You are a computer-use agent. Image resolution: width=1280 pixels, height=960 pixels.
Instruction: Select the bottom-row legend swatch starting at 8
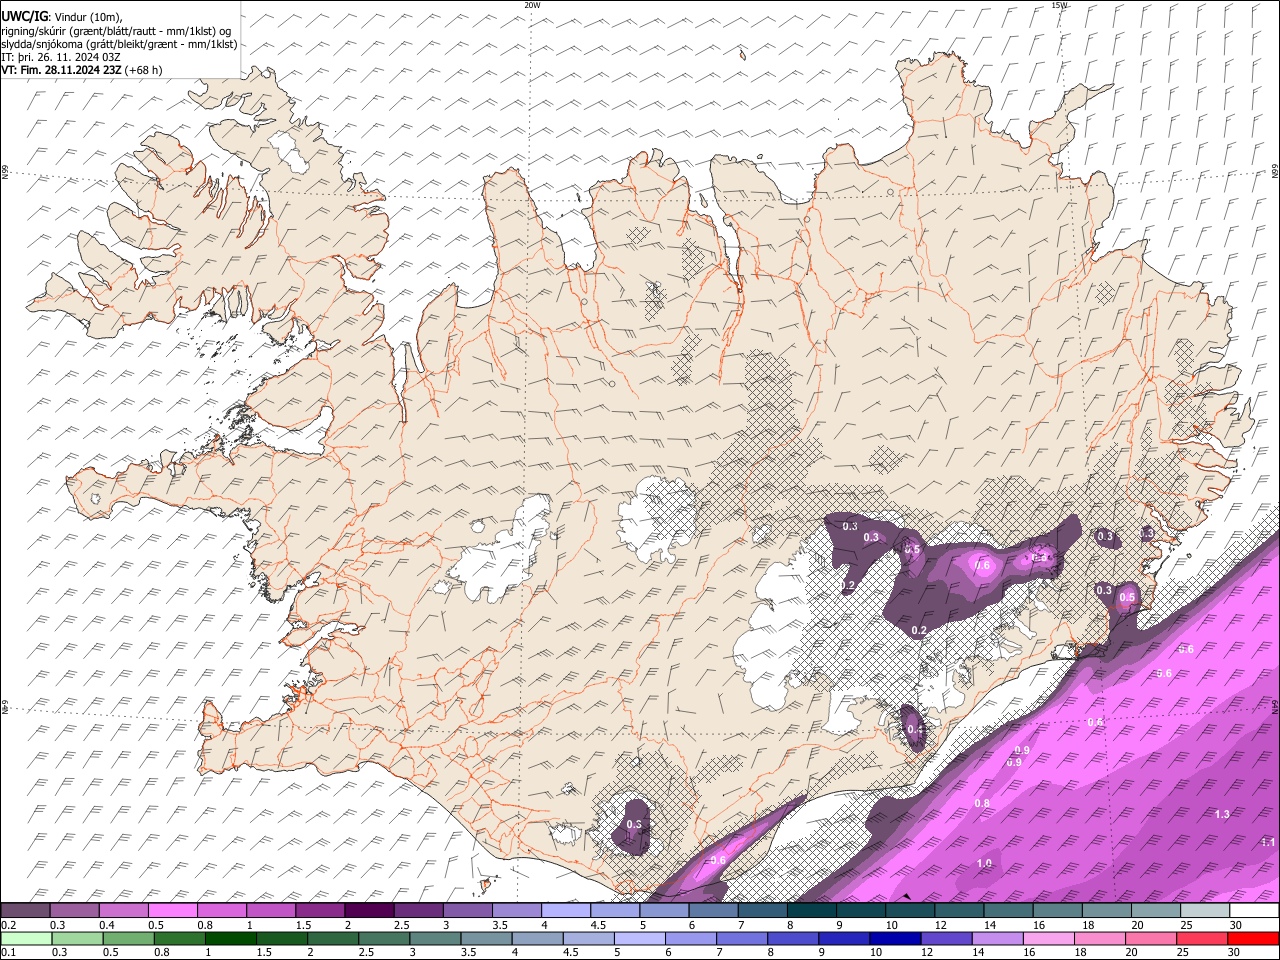coord(792,938)
